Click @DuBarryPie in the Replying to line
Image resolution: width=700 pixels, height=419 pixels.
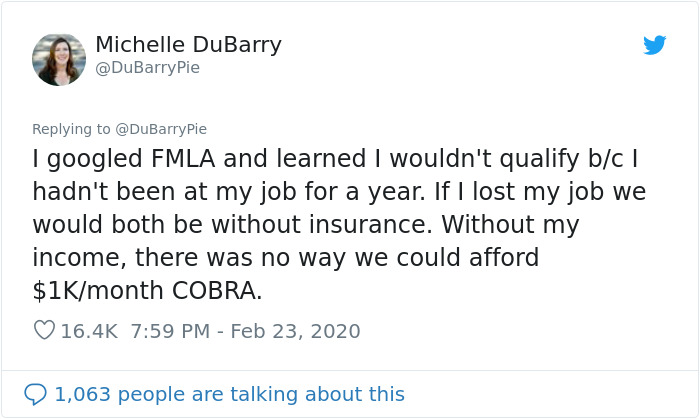161,129
